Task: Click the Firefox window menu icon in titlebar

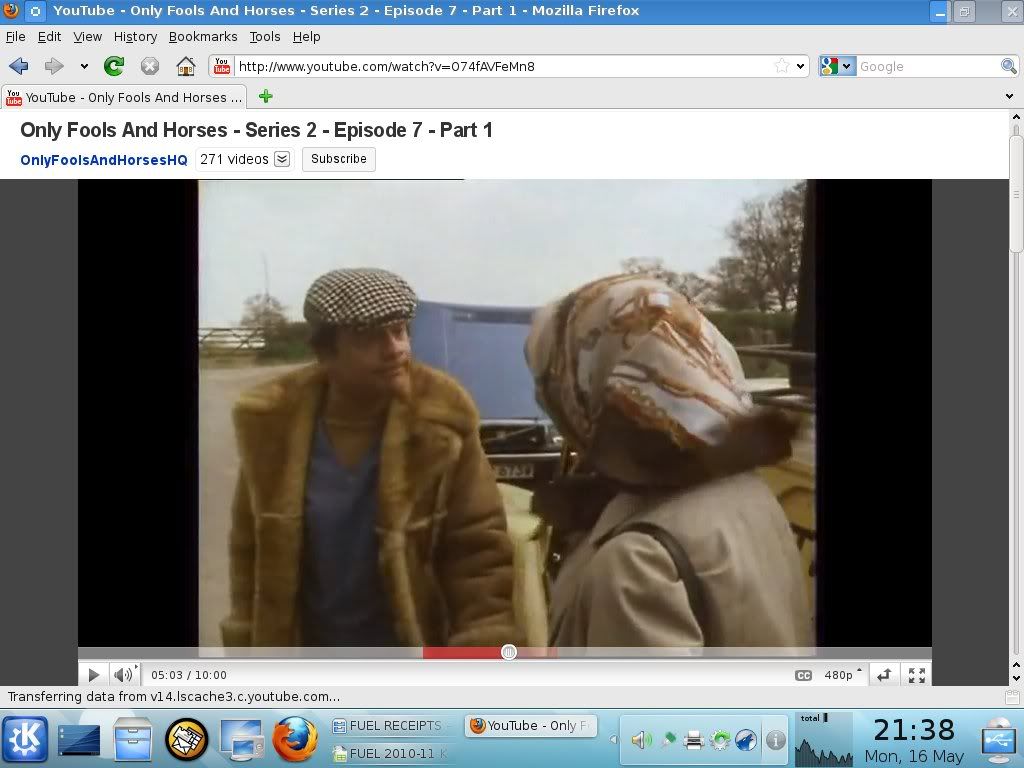Action: click(10, 10)
